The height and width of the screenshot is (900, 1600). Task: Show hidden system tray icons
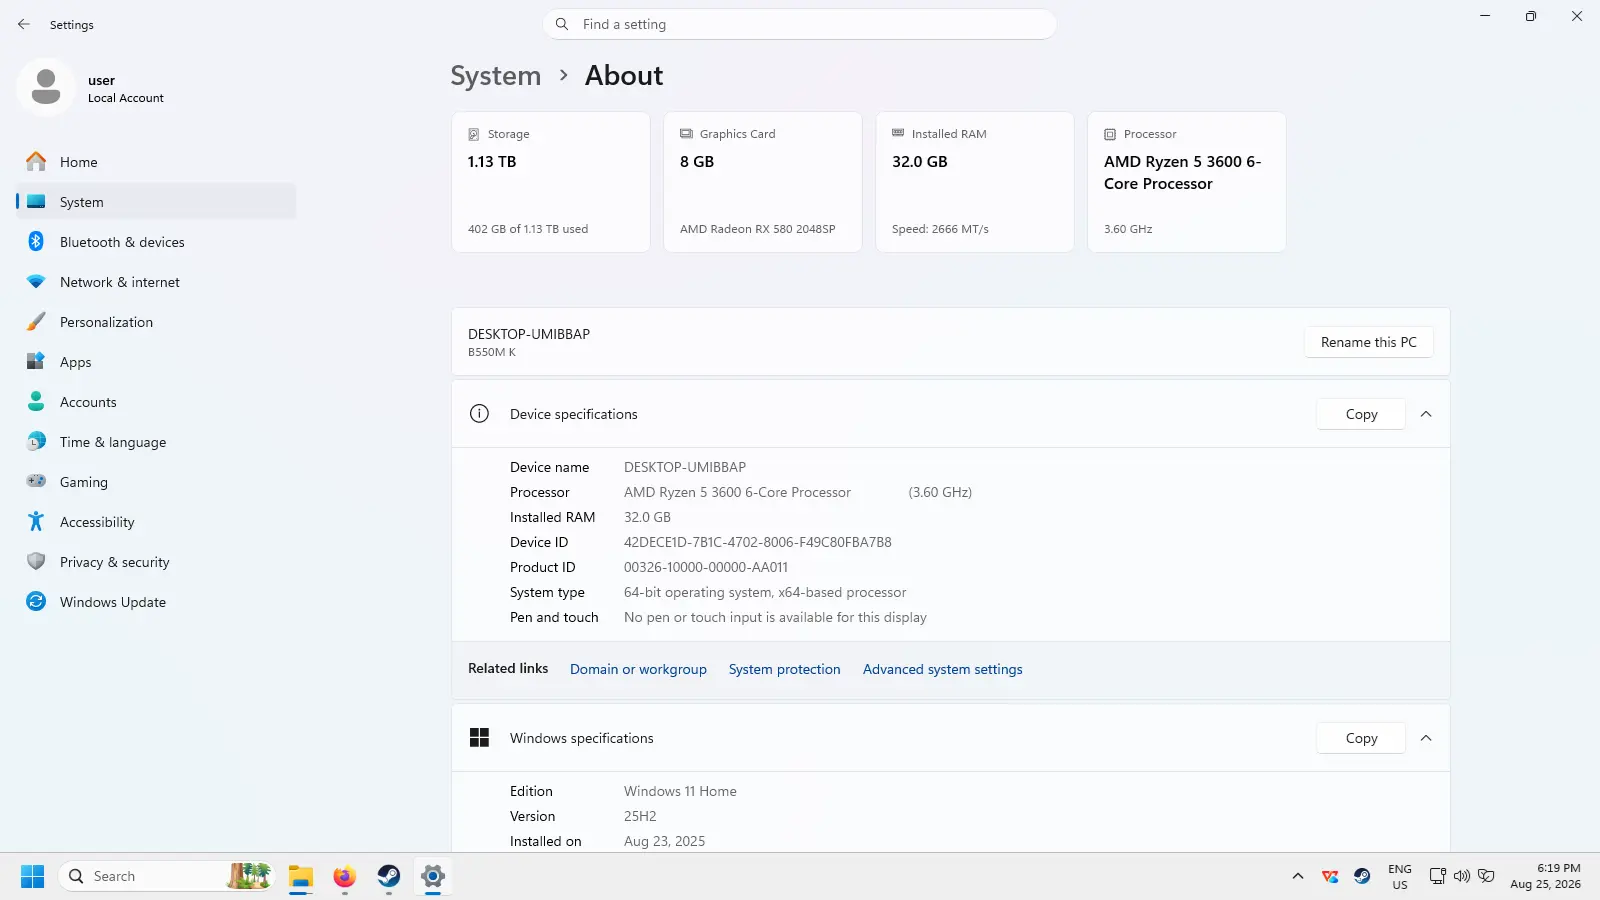[x=1298, y=876]
